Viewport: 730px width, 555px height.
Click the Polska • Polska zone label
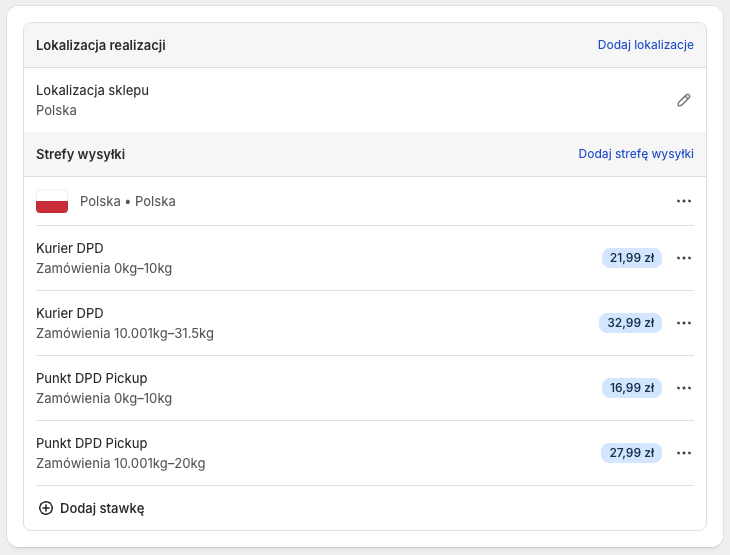click(x=127, y=201)
